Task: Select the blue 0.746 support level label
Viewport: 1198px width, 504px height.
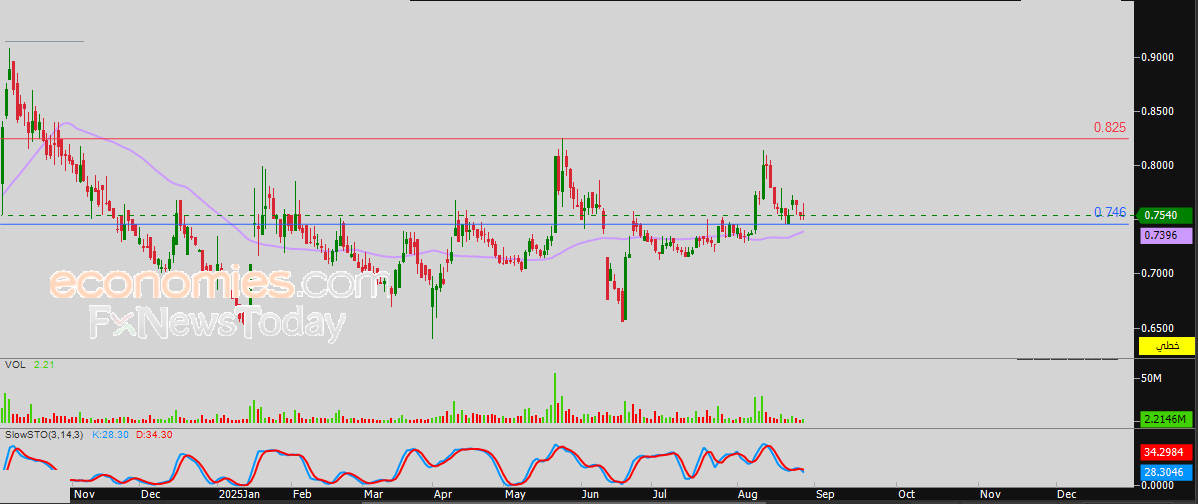Action: [1109, 213]
